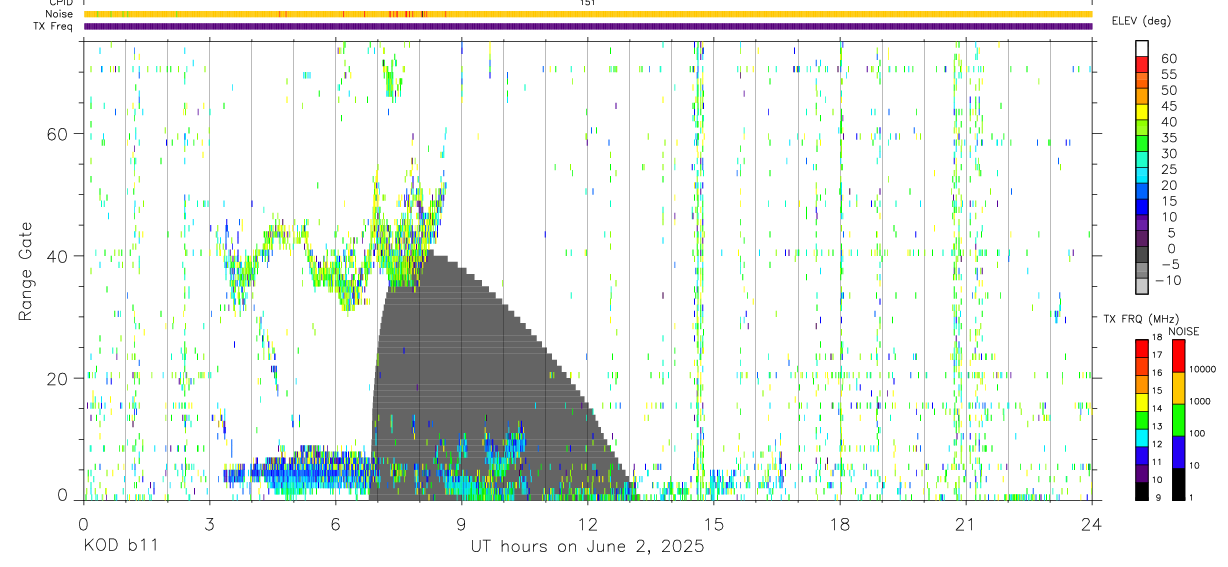The image size is (1228, 567).
Task: Click the 'NOISE' legend title above noise colorbar
Action: (1185, 330)
